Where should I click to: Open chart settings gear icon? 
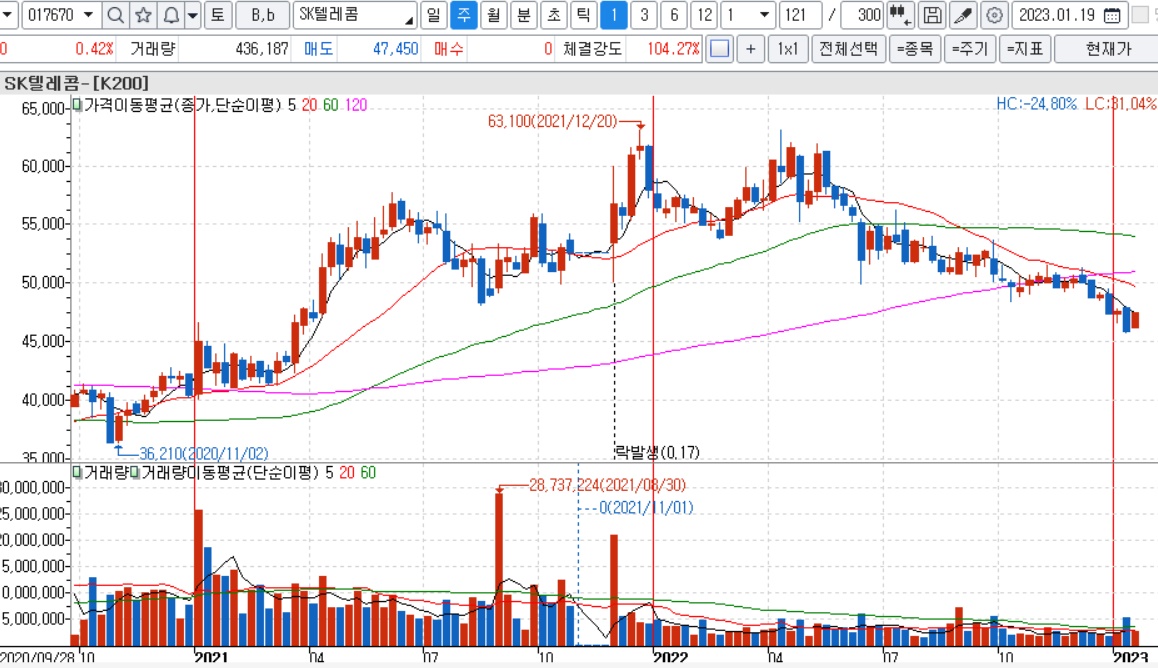pos(994,15)
